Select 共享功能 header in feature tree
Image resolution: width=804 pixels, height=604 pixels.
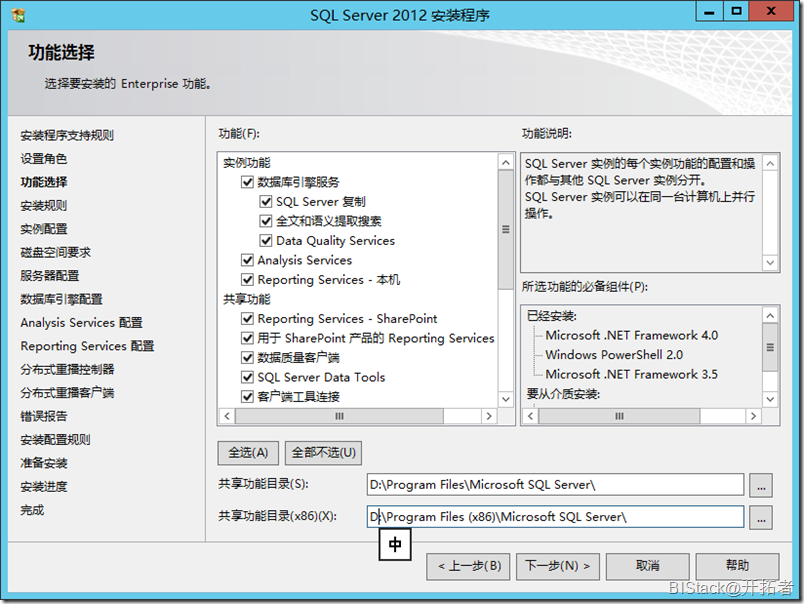tap(247, 299)
